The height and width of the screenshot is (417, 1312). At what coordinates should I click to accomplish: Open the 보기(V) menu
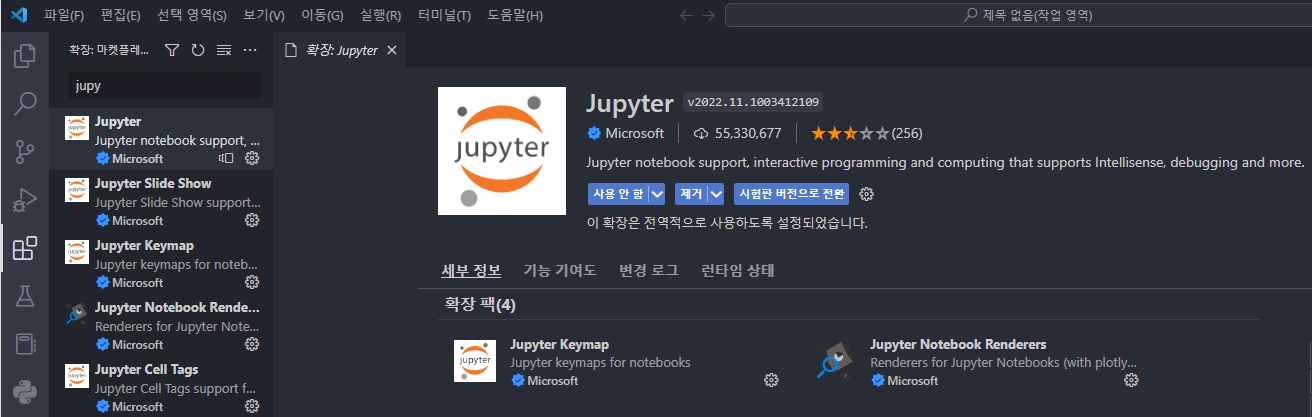(264, 15)
